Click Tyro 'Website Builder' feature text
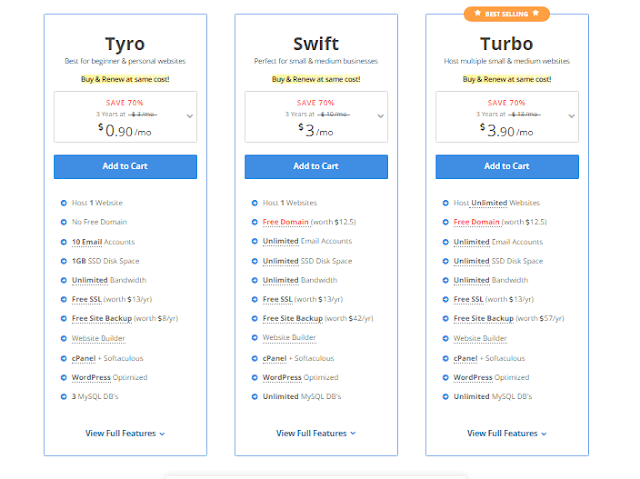The height and width of the screenshot is (479, 640). 98,338
